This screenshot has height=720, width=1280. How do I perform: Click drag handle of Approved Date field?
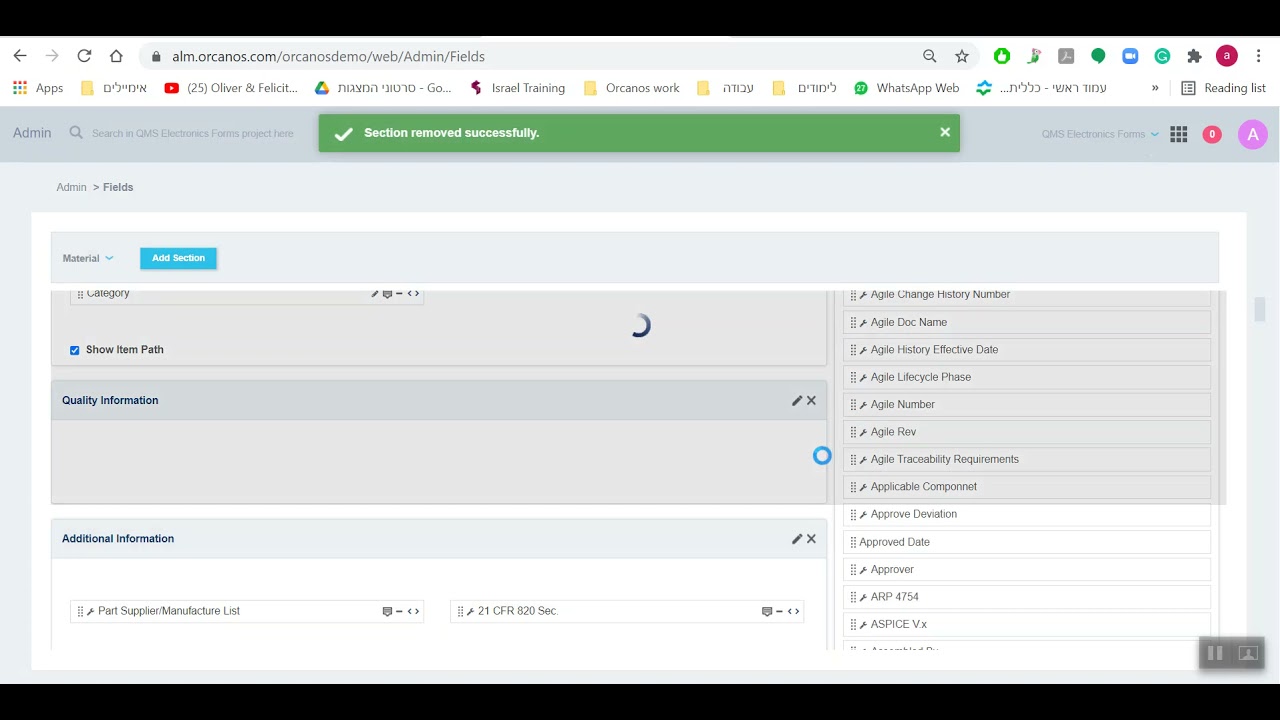point(853,542)
